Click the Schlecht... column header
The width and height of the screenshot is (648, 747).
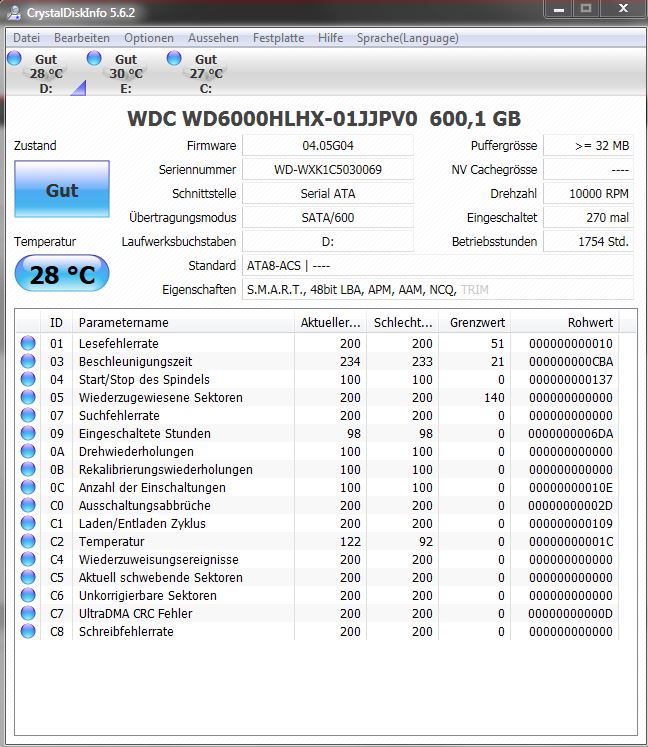coord(403,323)
